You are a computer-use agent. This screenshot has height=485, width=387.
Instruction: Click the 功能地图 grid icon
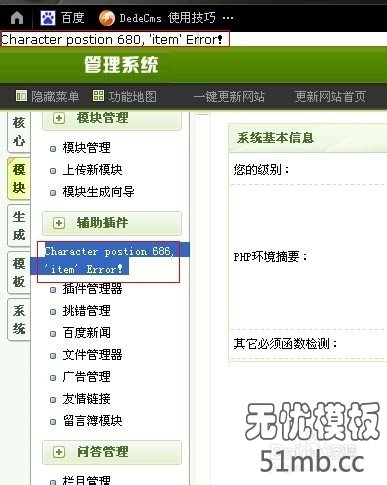tap(98, 96)
